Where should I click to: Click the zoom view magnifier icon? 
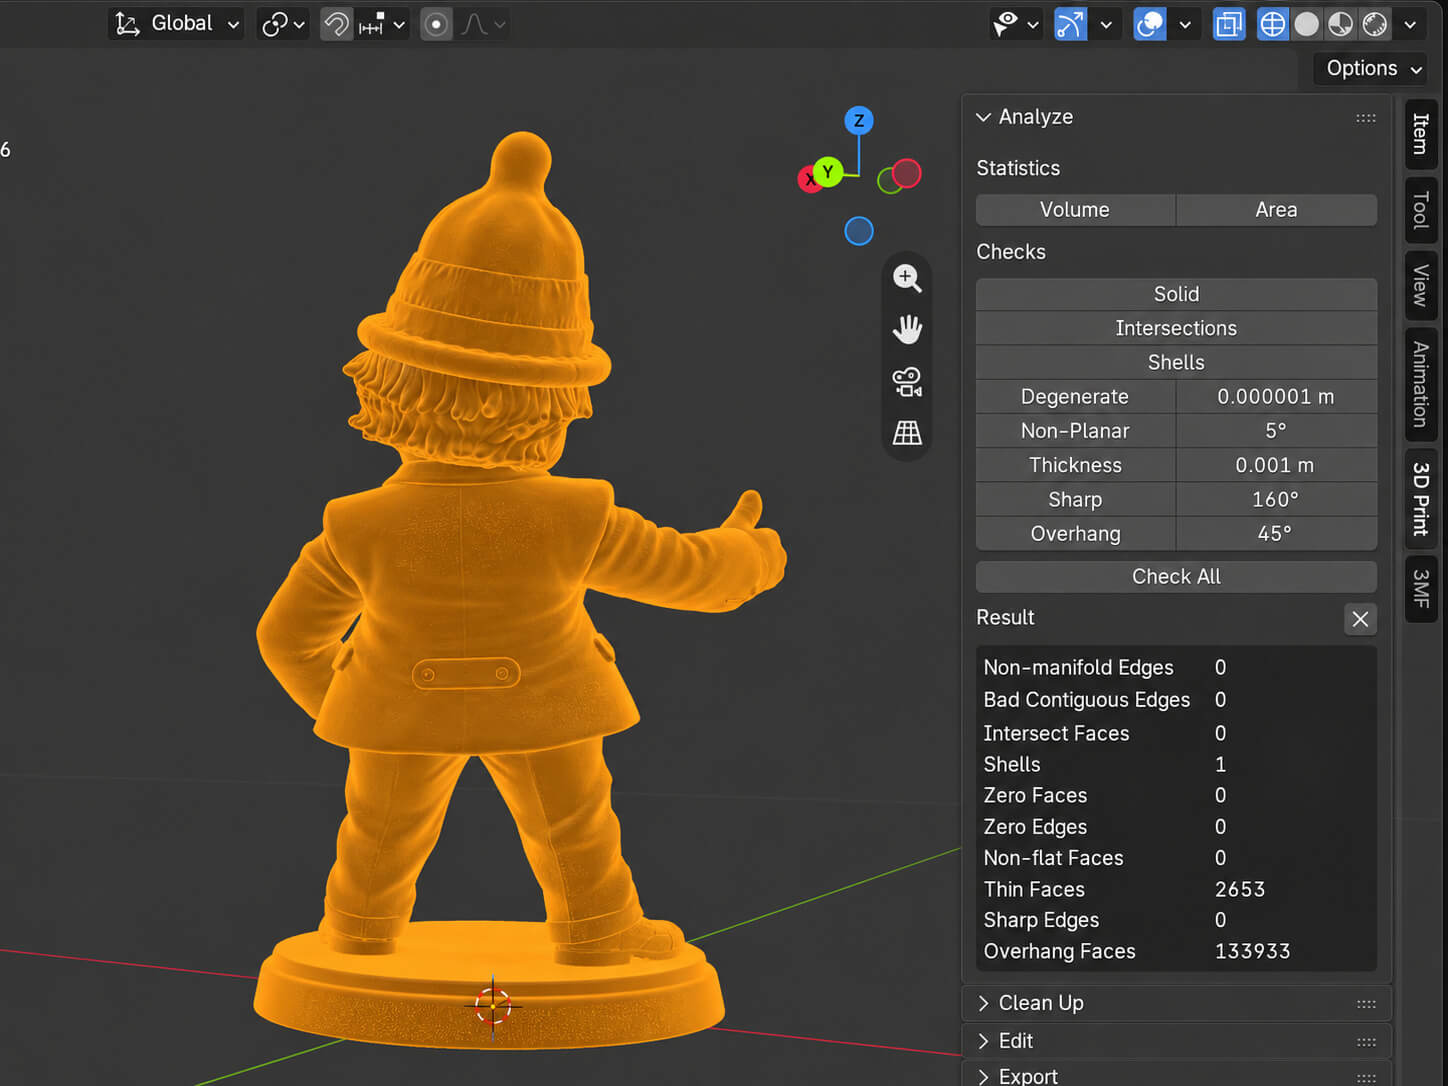pos(907,278)
